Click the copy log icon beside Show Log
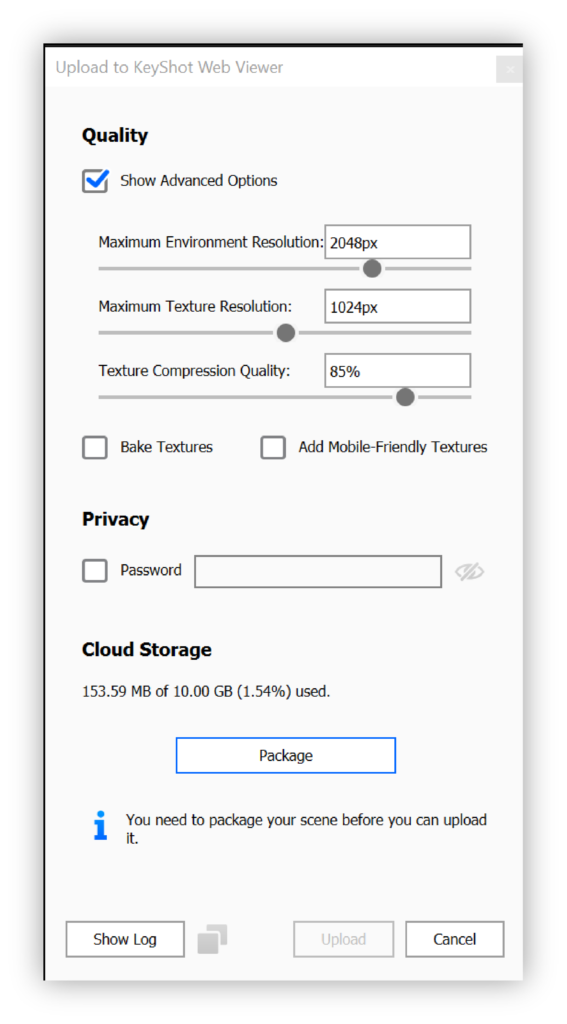The image size is (567, 1024). click(x=212, y=939)
